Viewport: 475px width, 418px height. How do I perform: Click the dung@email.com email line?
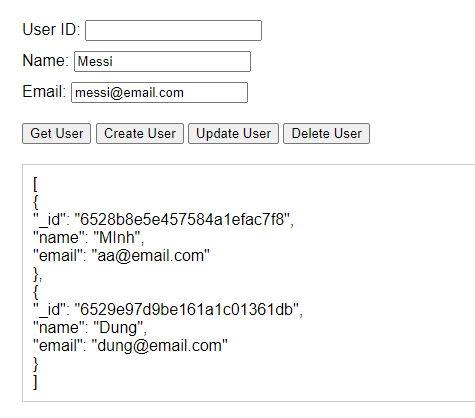click(130, 346)
